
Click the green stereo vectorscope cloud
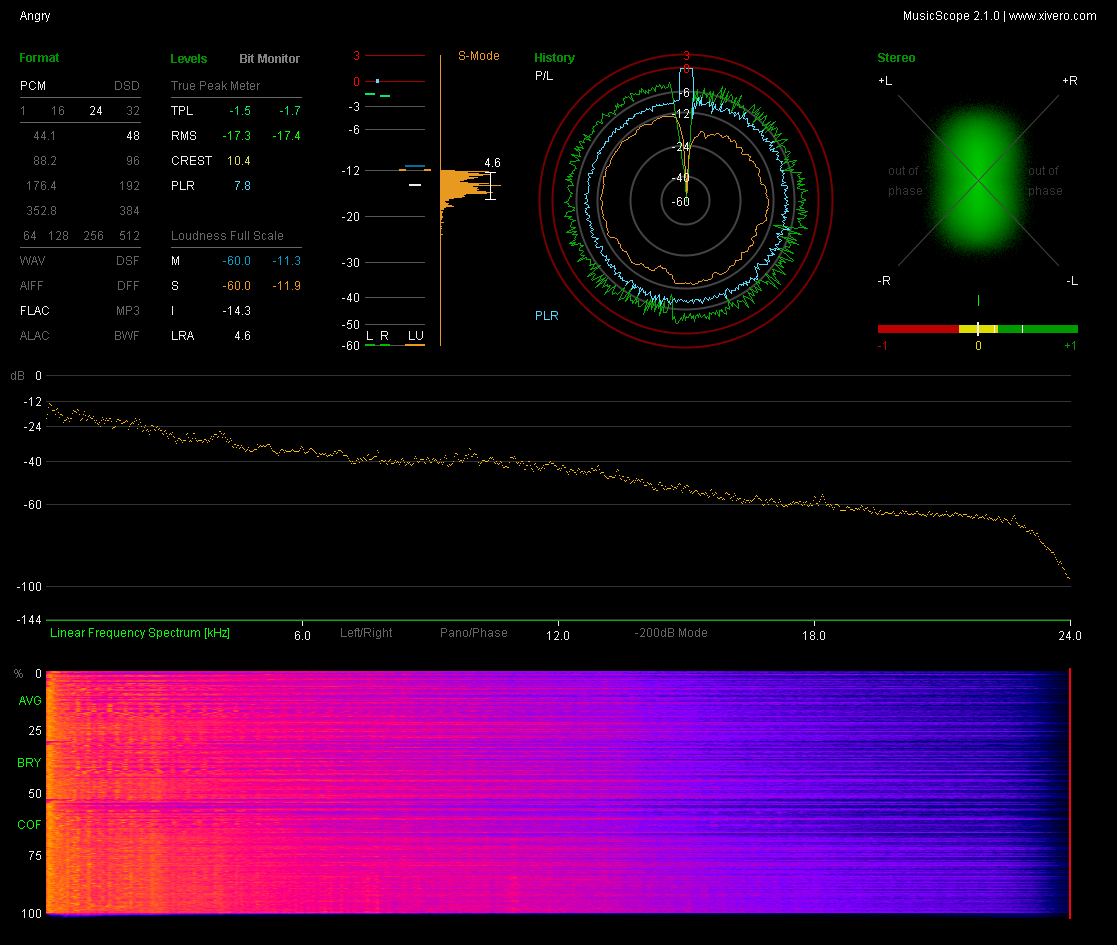[x=978, y=180]
